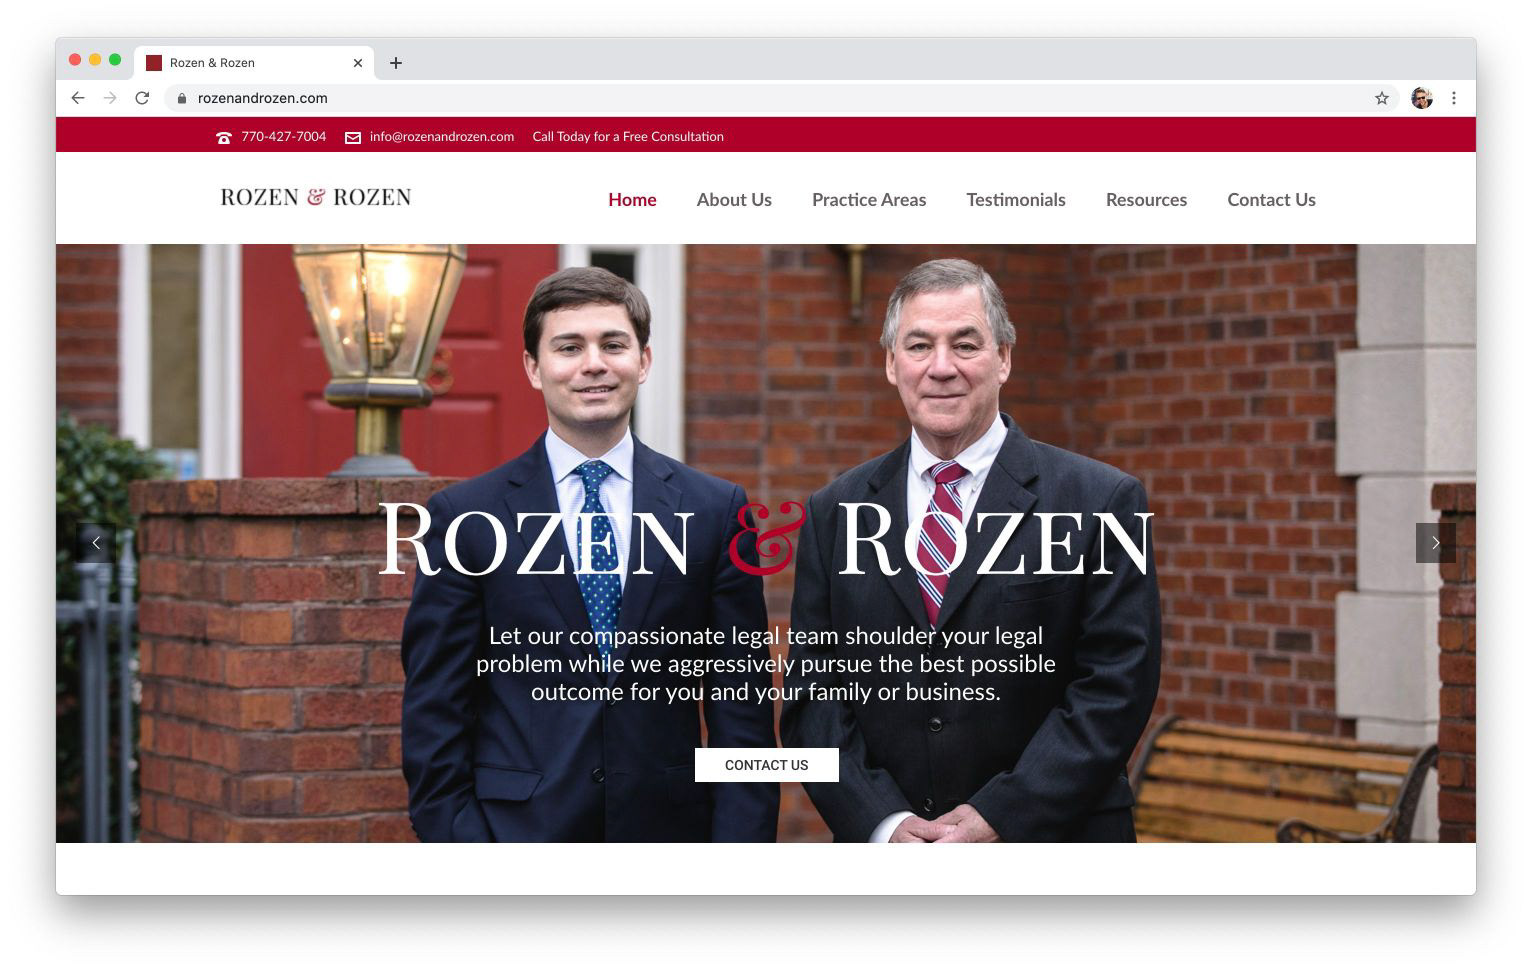Click the browser back arrow
1532x969 pixels.
[78, 98]
